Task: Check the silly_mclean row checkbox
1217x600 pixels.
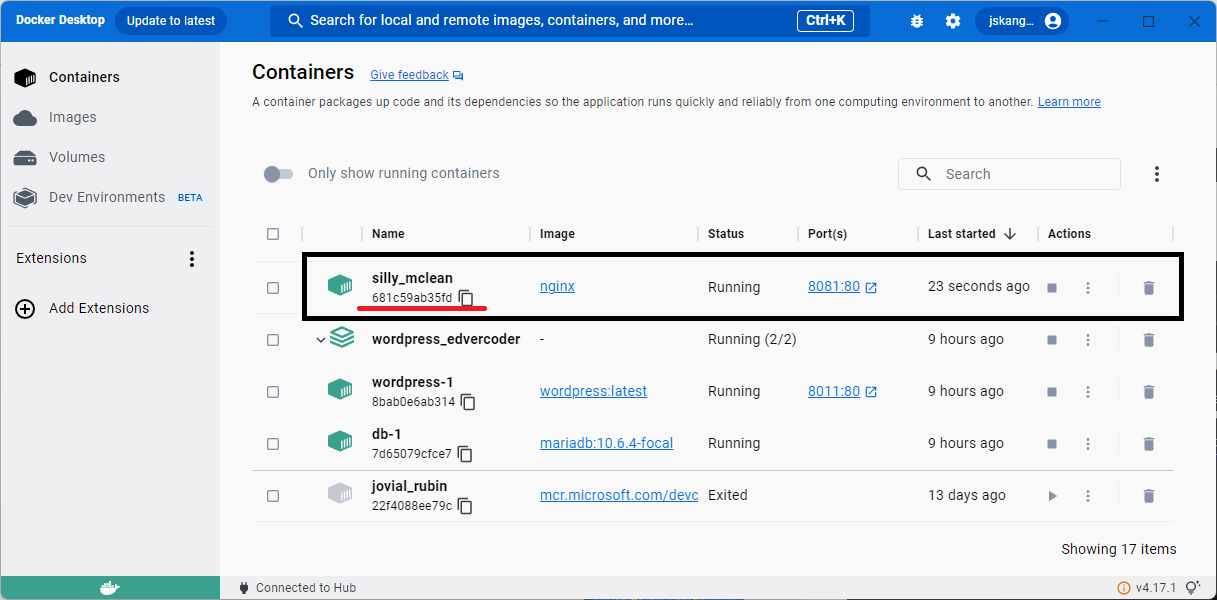Action: [273, 288]
